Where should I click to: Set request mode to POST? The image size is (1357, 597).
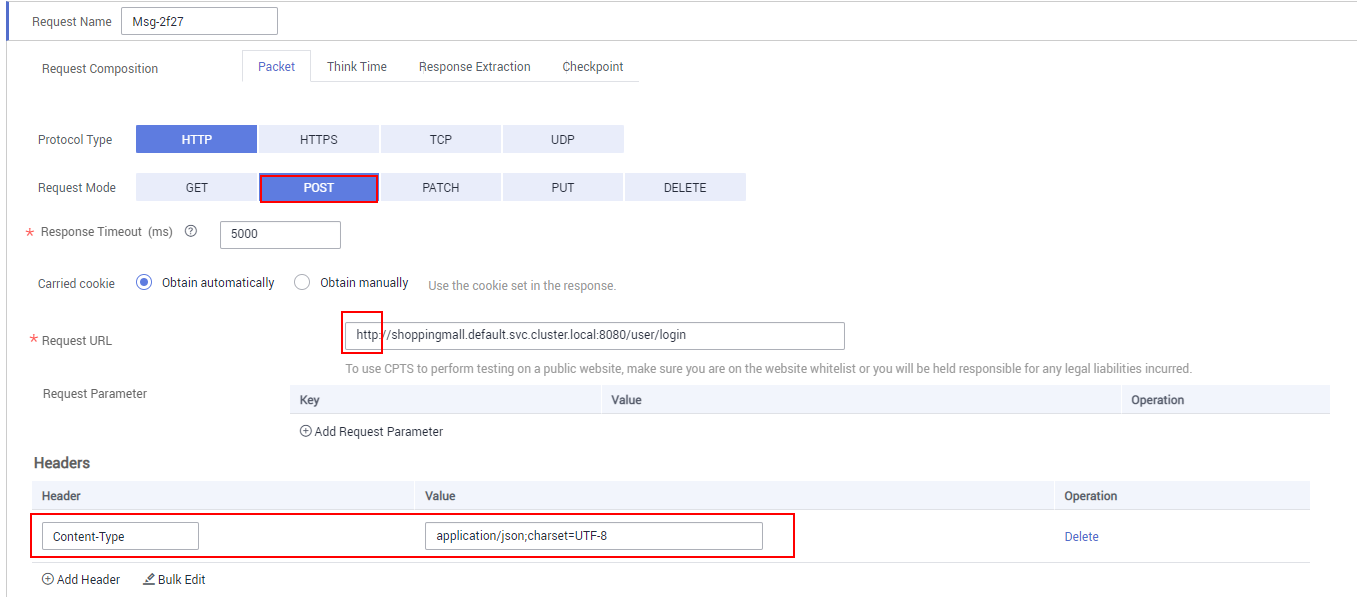coord(319,188)
